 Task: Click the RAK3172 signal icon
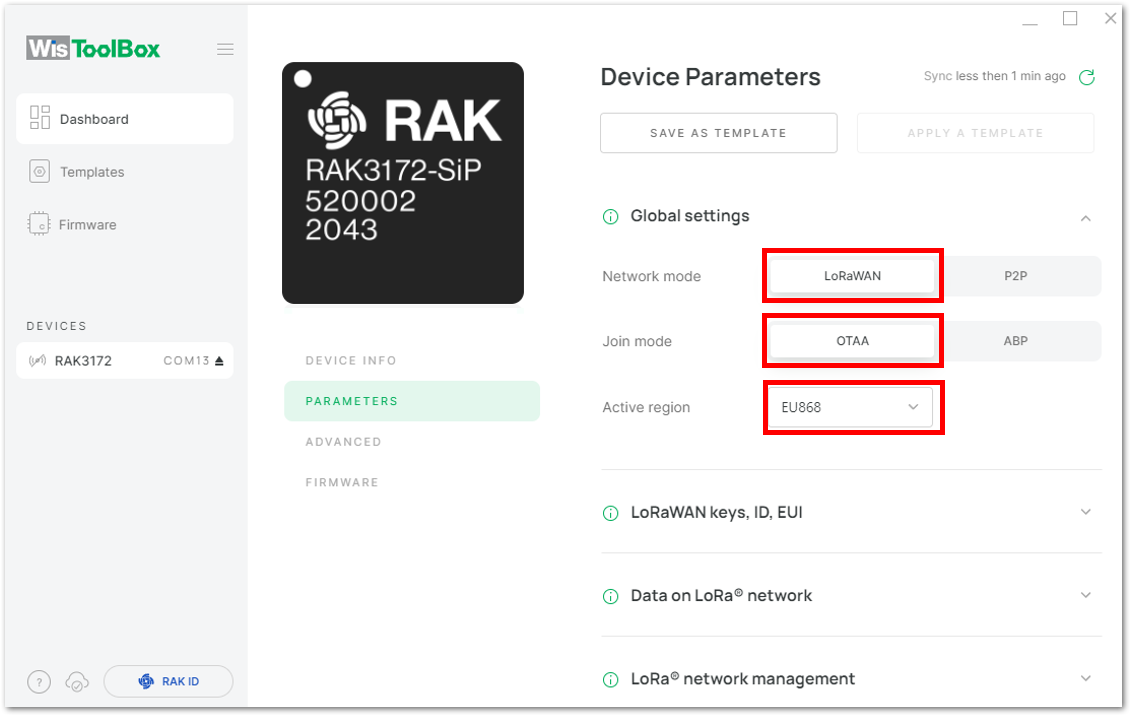(38, 361)
